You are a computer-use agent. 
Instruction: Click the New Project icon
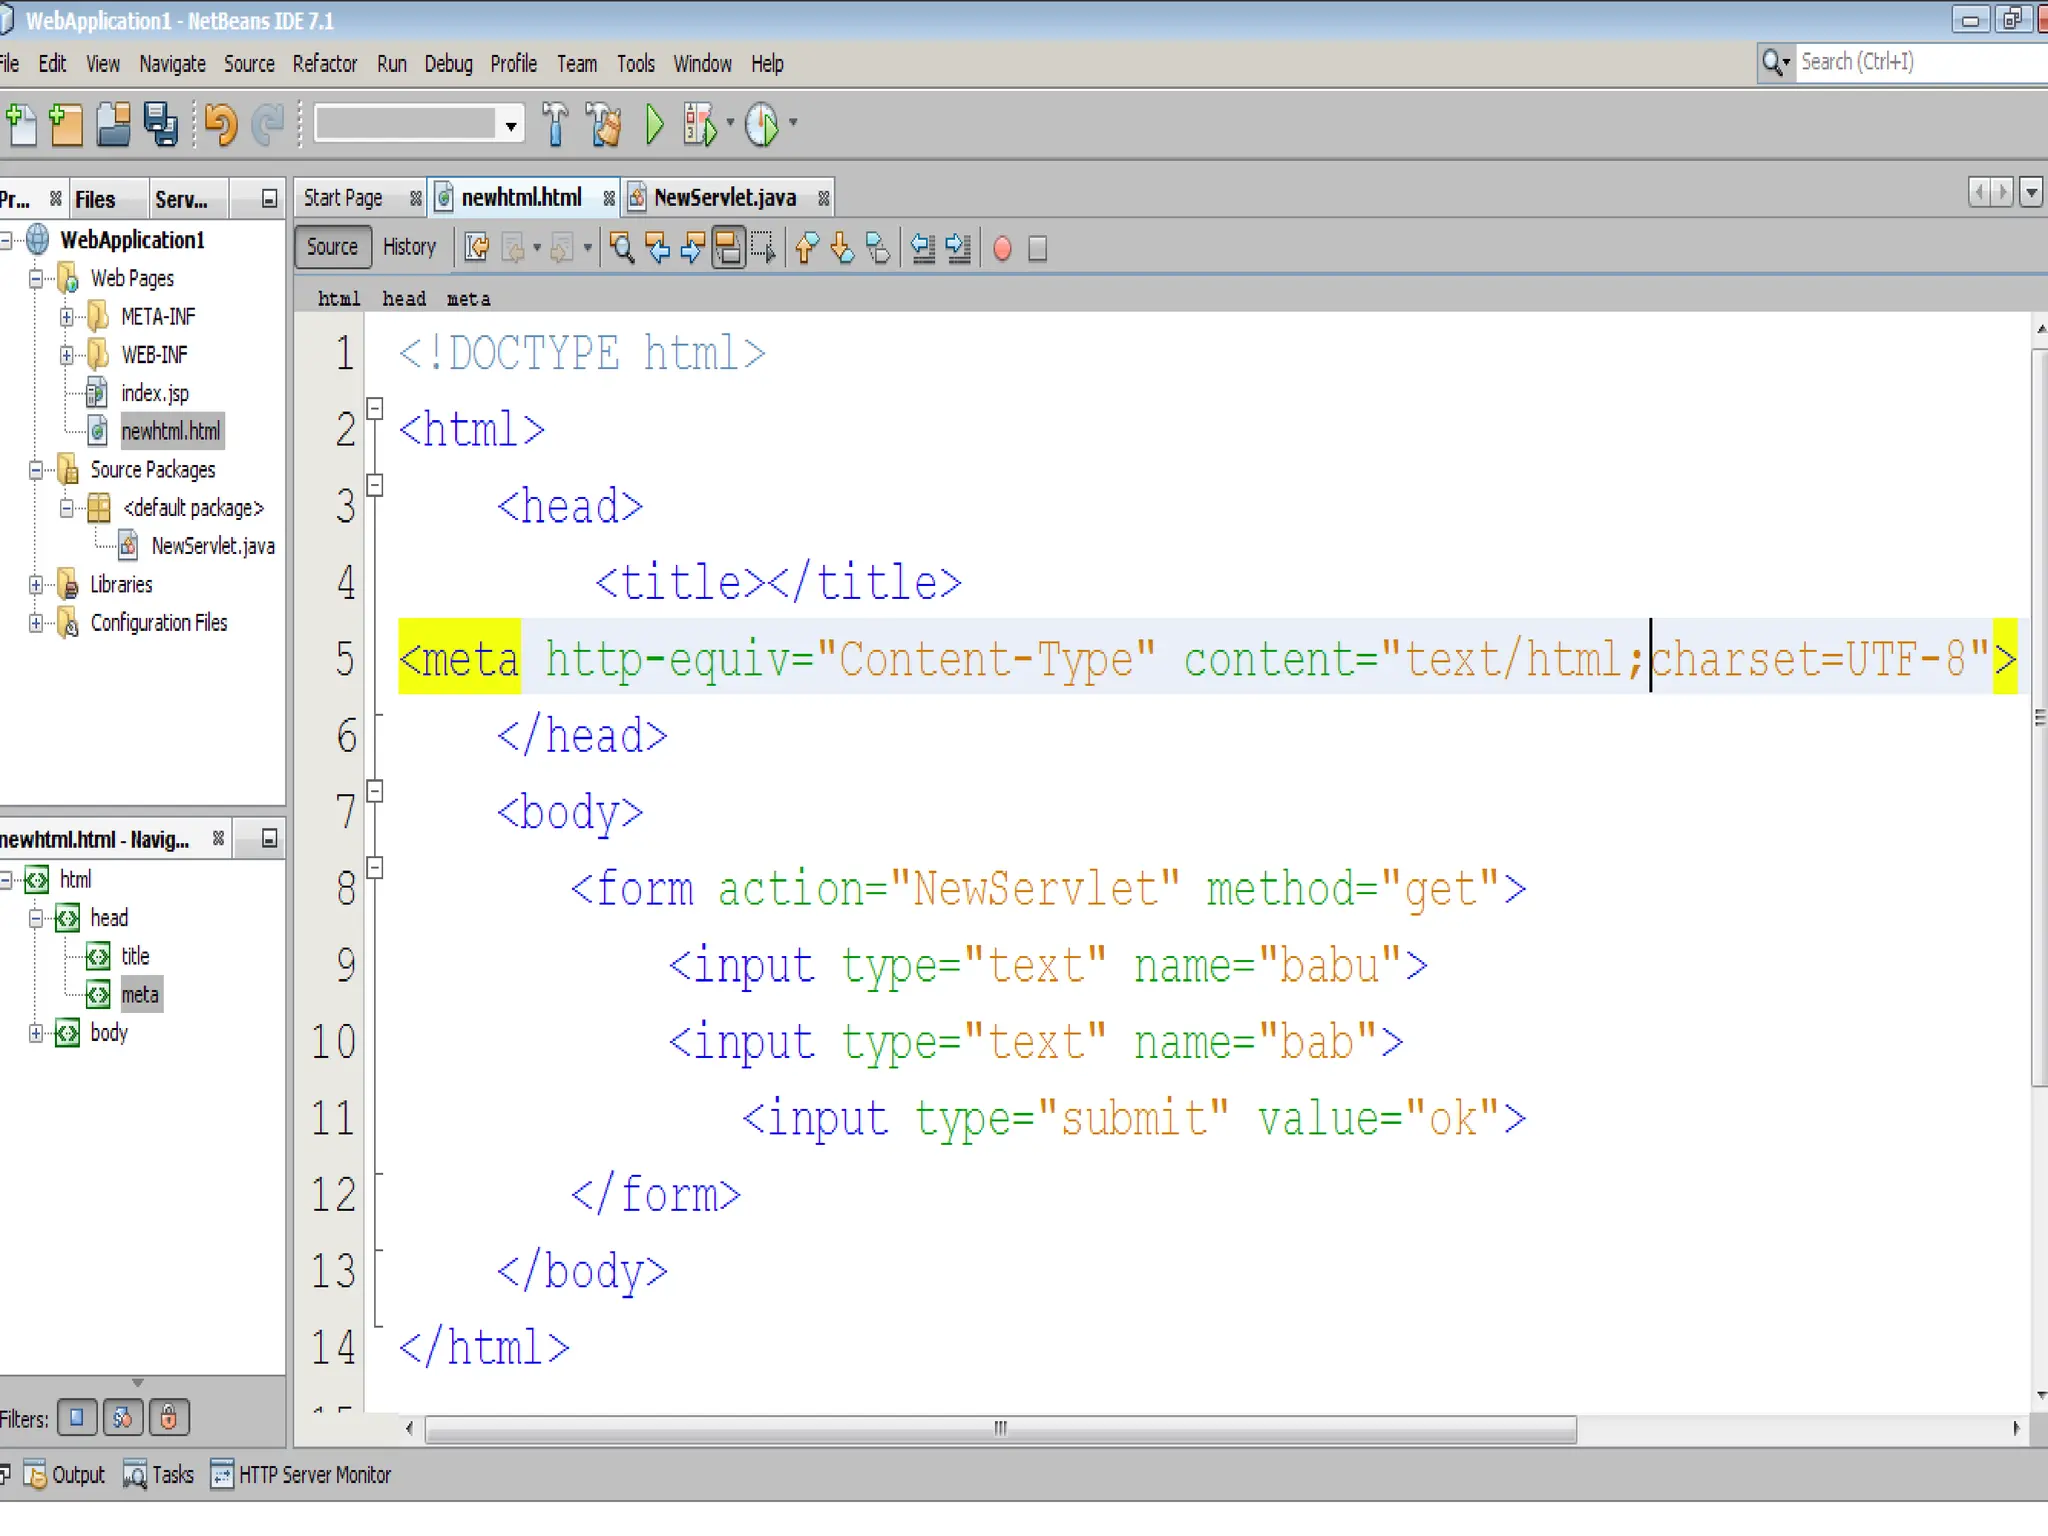pos(66,124)
